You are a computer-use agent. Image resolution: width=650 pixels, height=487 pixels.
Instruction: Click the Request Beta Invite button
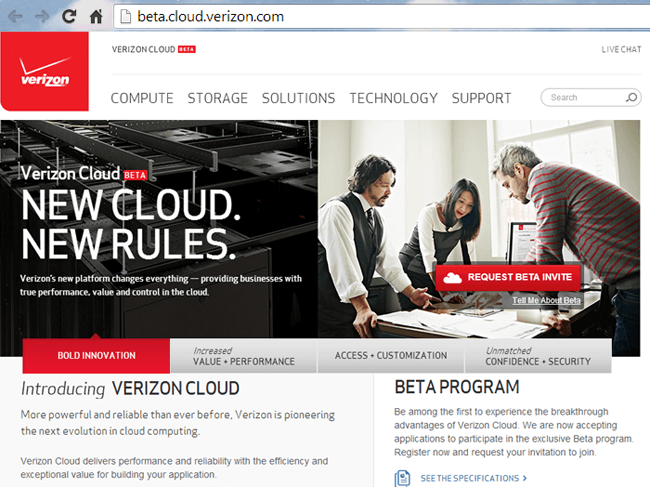(x=508, y=277)
